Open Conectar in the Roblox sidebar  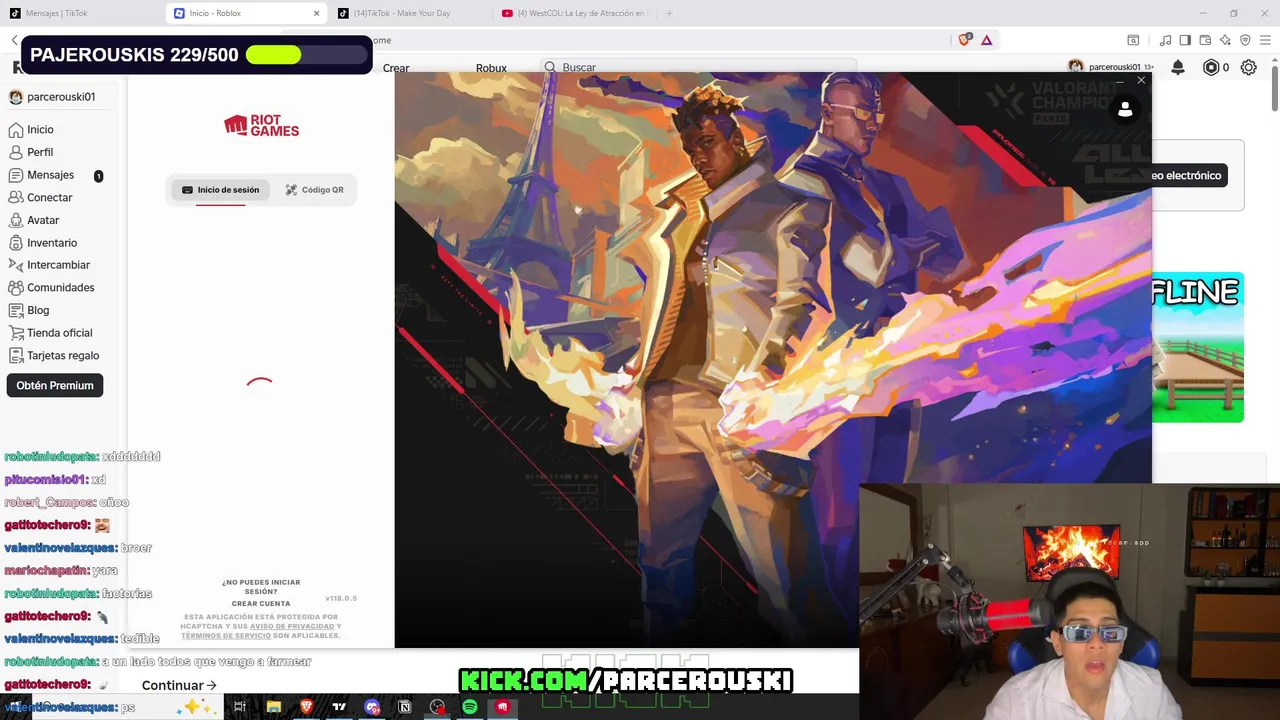(40, 198)
